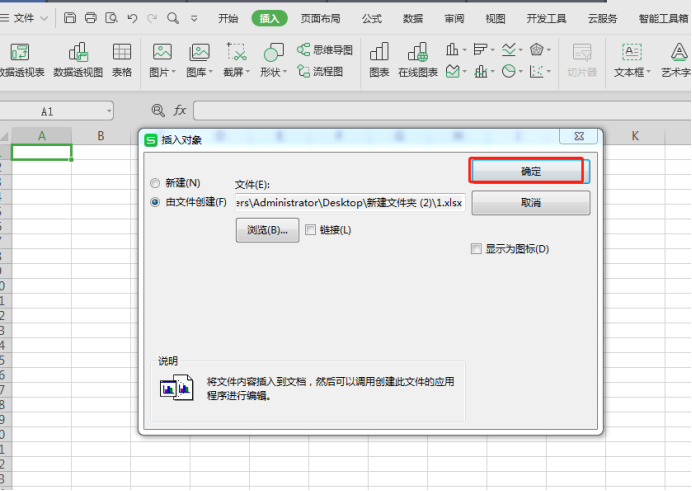Image resolution: width=692 pixels, height=491 pixels.
Task: Open Print Preview icon
Action: point(111,18)
